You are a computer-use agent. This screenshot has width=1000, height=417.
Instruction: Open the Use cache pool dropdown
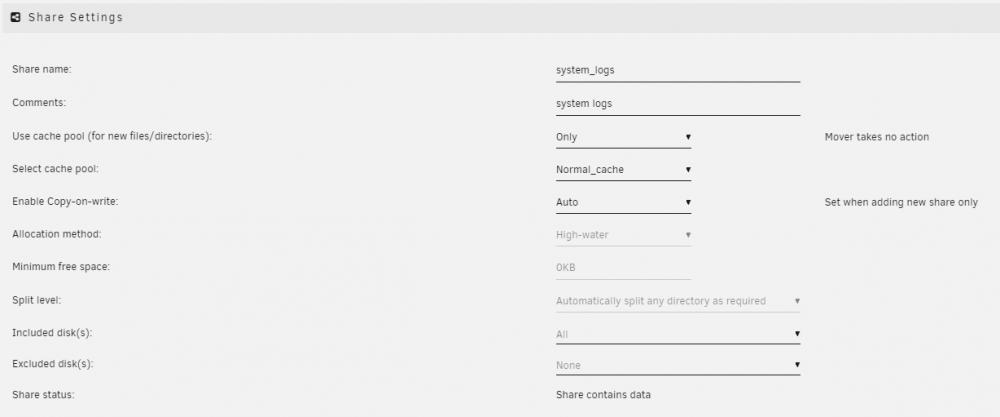(624, 137)
